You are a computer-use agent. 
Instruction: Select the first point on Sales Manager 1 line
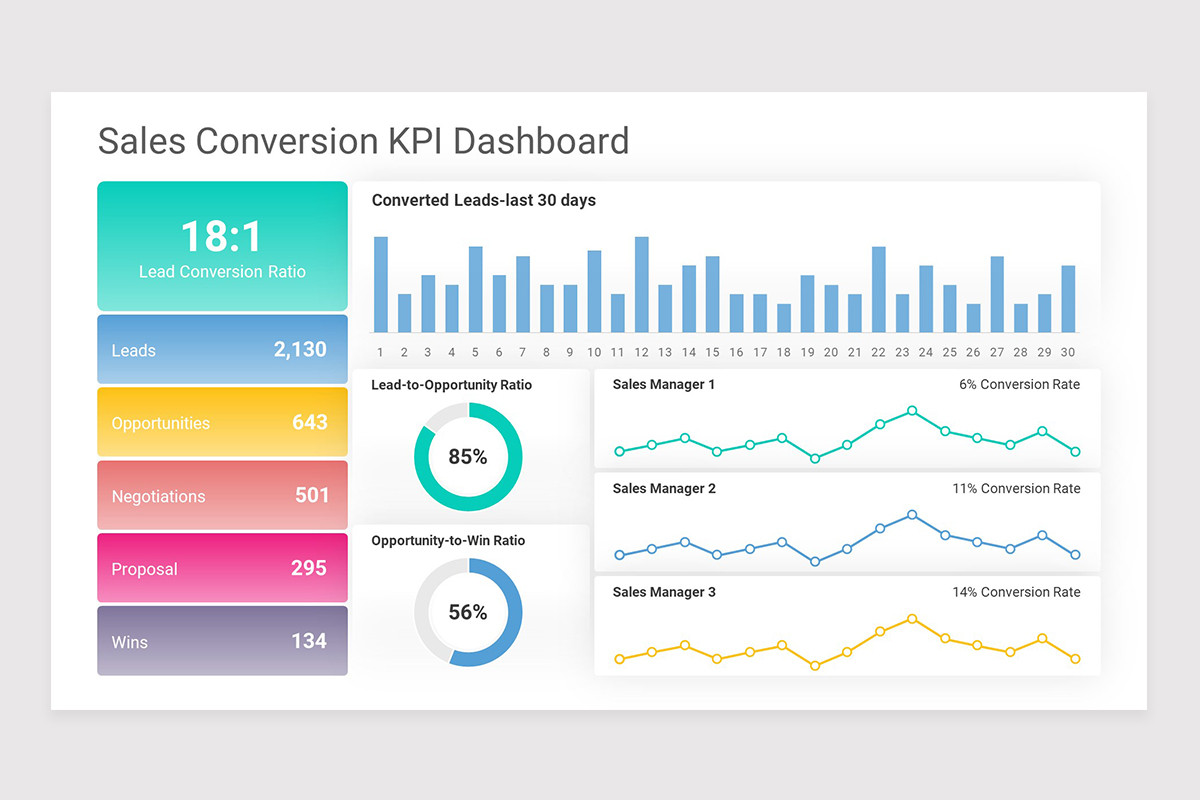pyautogui.click(x=620, y=451)
